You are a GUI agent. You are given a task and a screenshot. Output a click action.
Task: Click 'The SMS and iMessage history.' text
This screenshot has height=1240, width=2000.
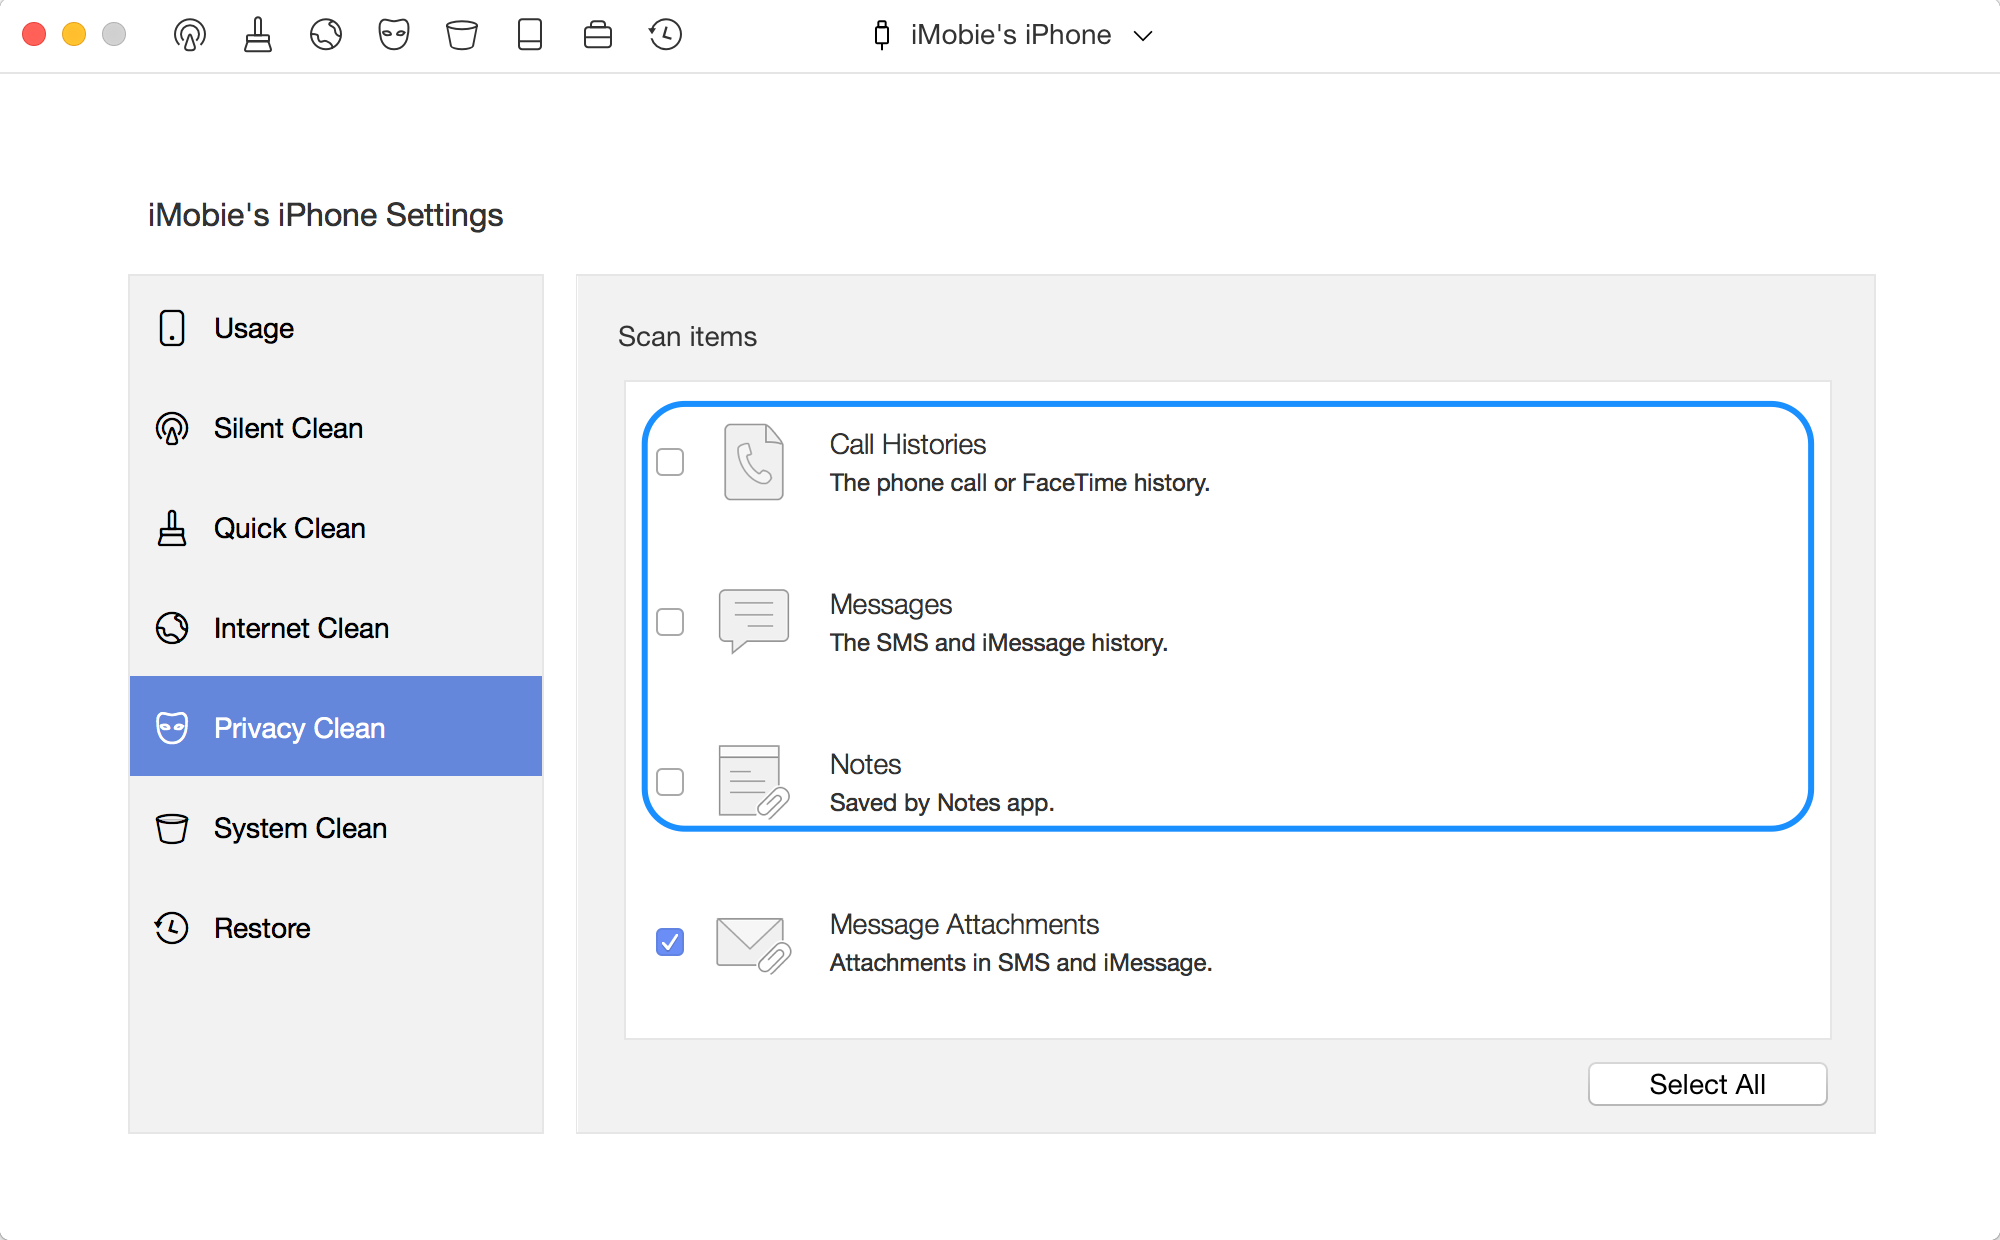(x=999, y=643)
